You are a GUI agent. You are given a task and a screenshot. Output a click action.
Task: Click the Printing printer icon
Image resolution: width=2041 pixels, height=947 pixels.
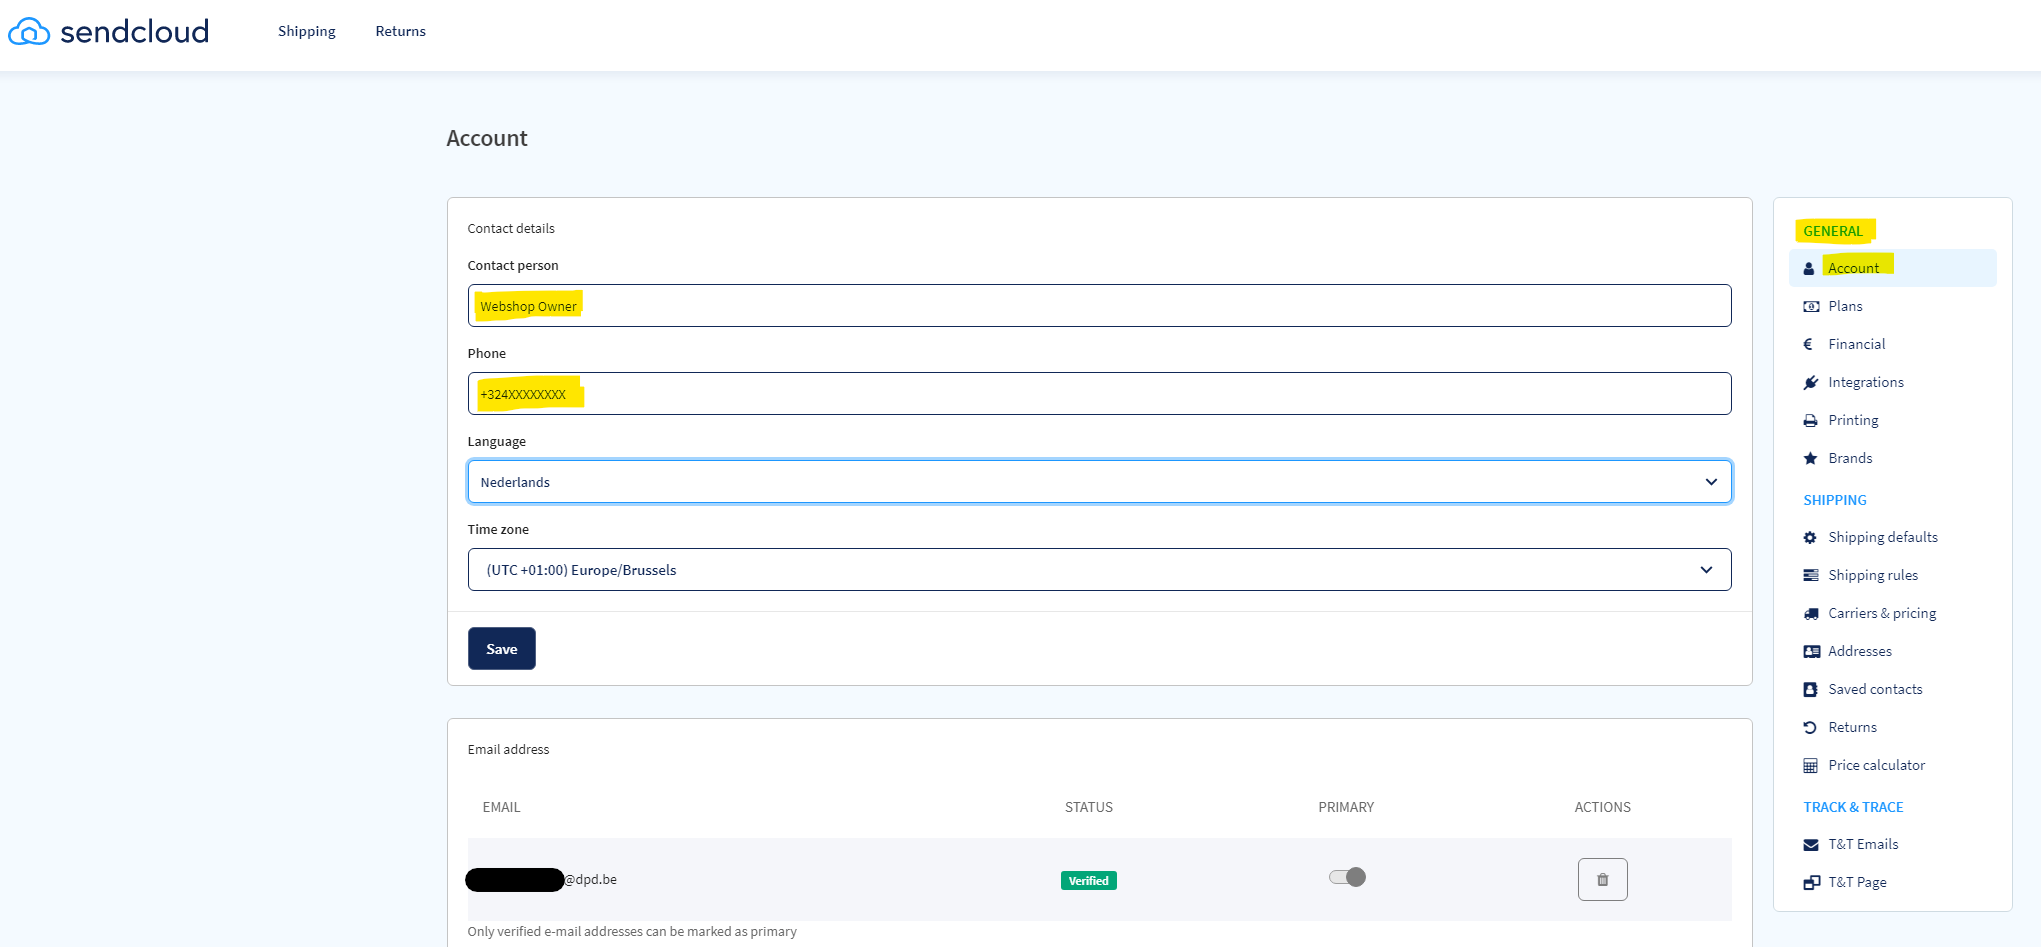(1810, 420)
